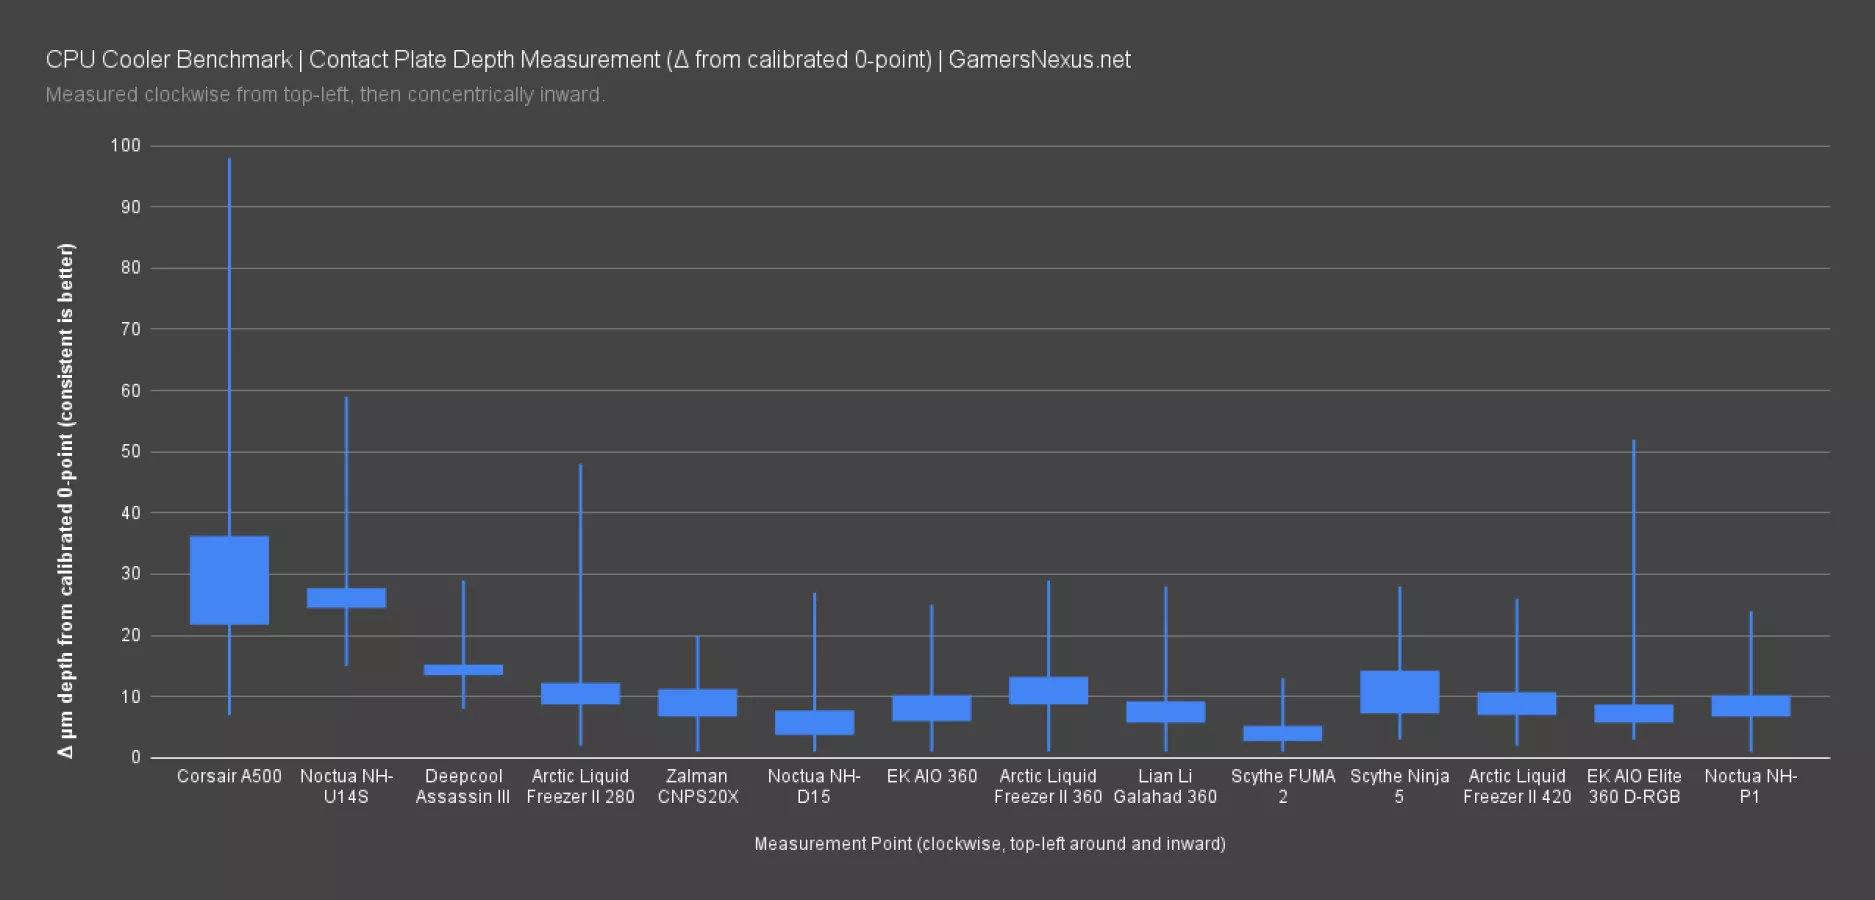This screenshot has width=1875, height=900.
Task: Click the subtitle 'Measured clockwise from top-left'
Action: [x=325, y=95]
